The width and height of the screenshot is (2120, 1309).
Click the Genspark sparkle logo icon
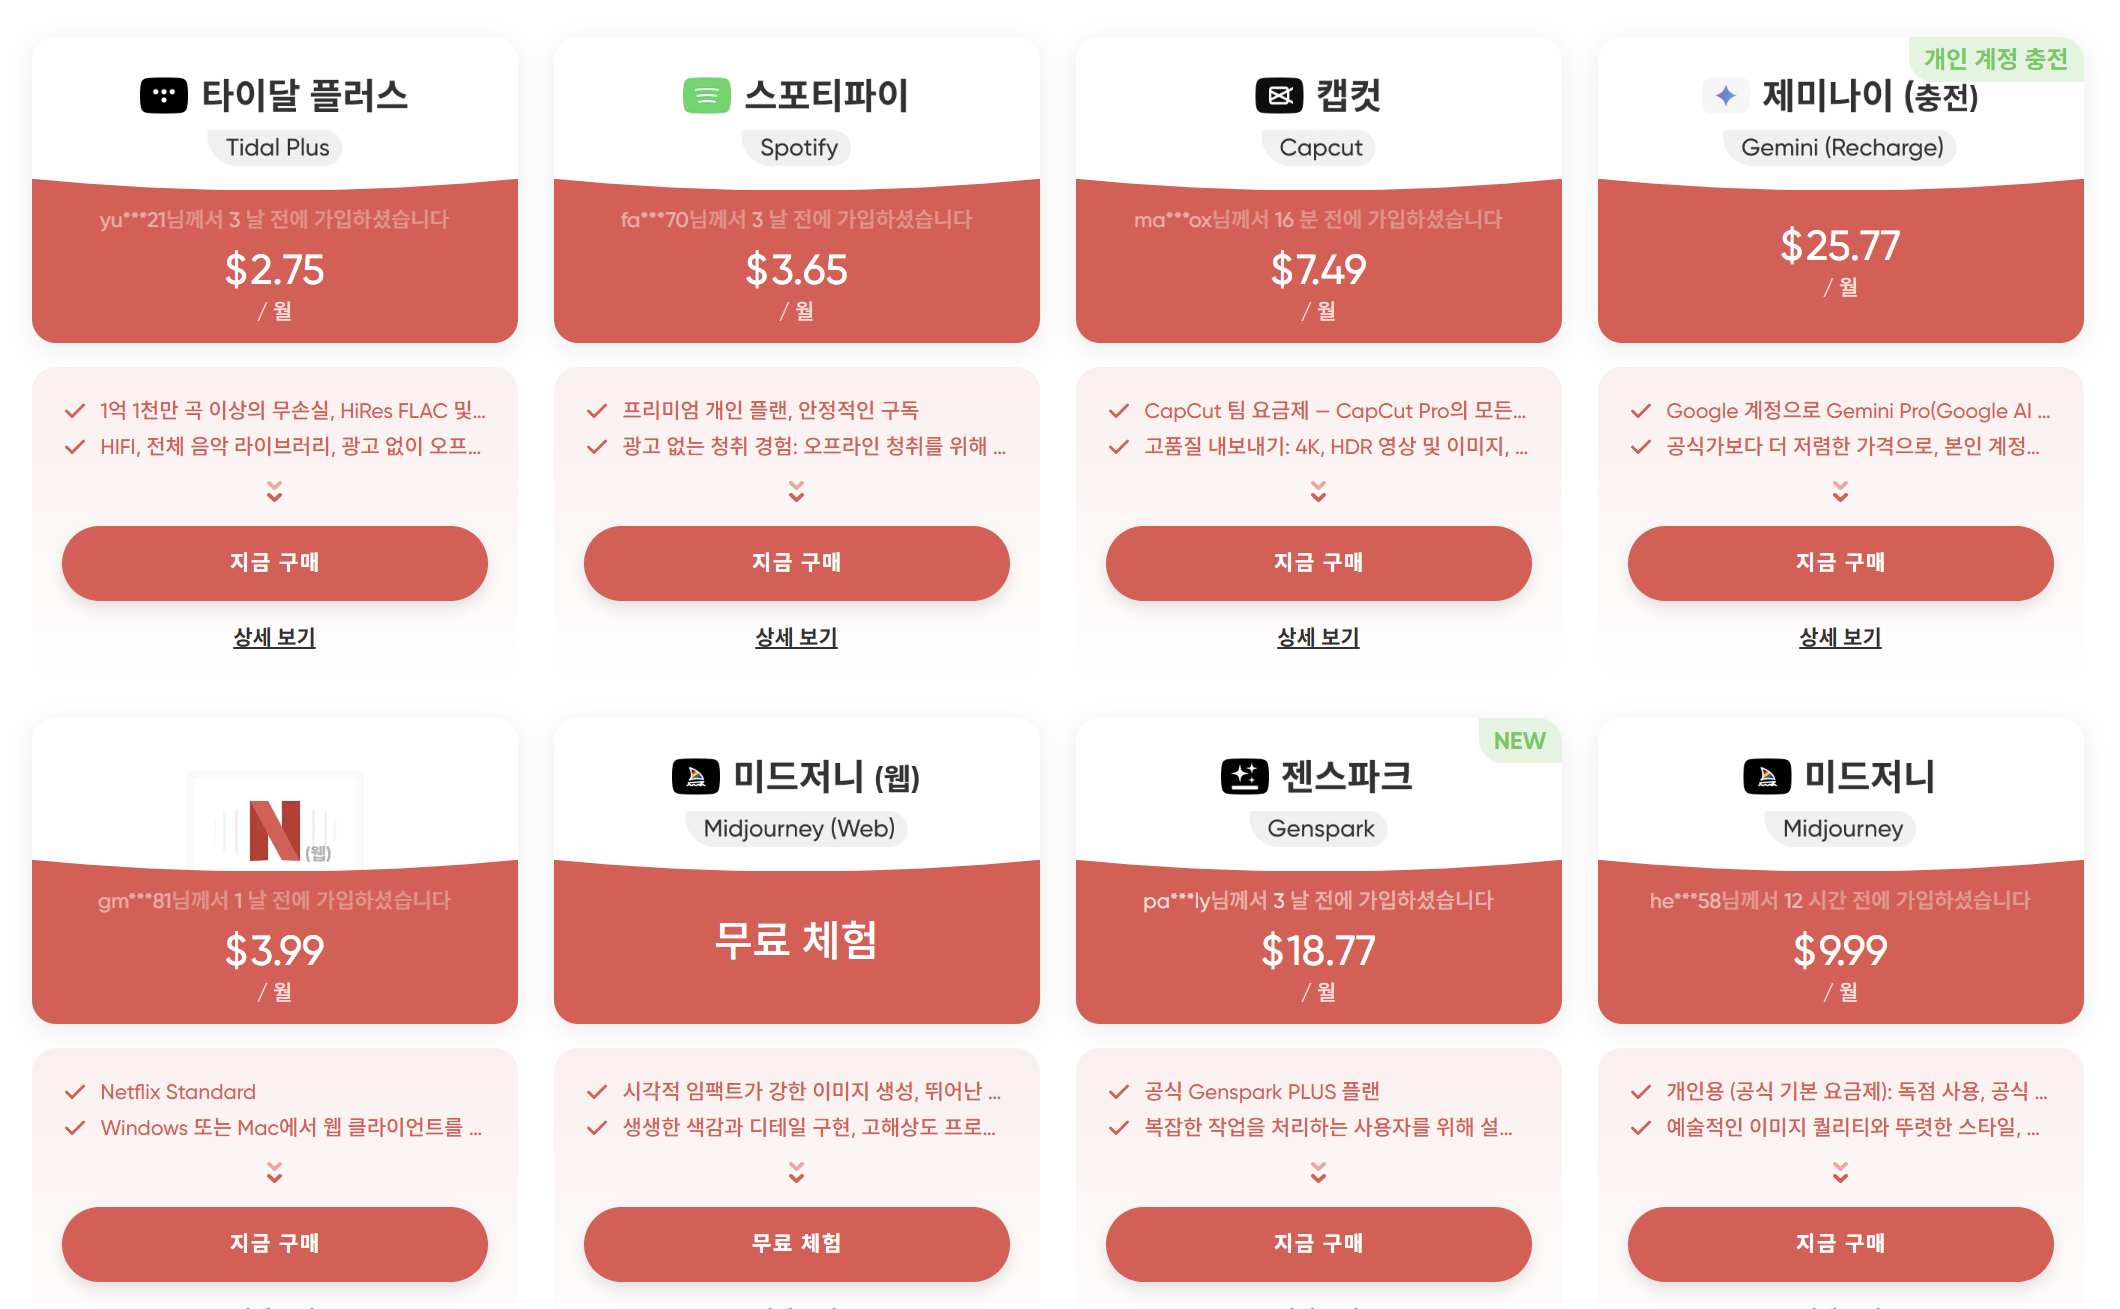pos(1245,777)
